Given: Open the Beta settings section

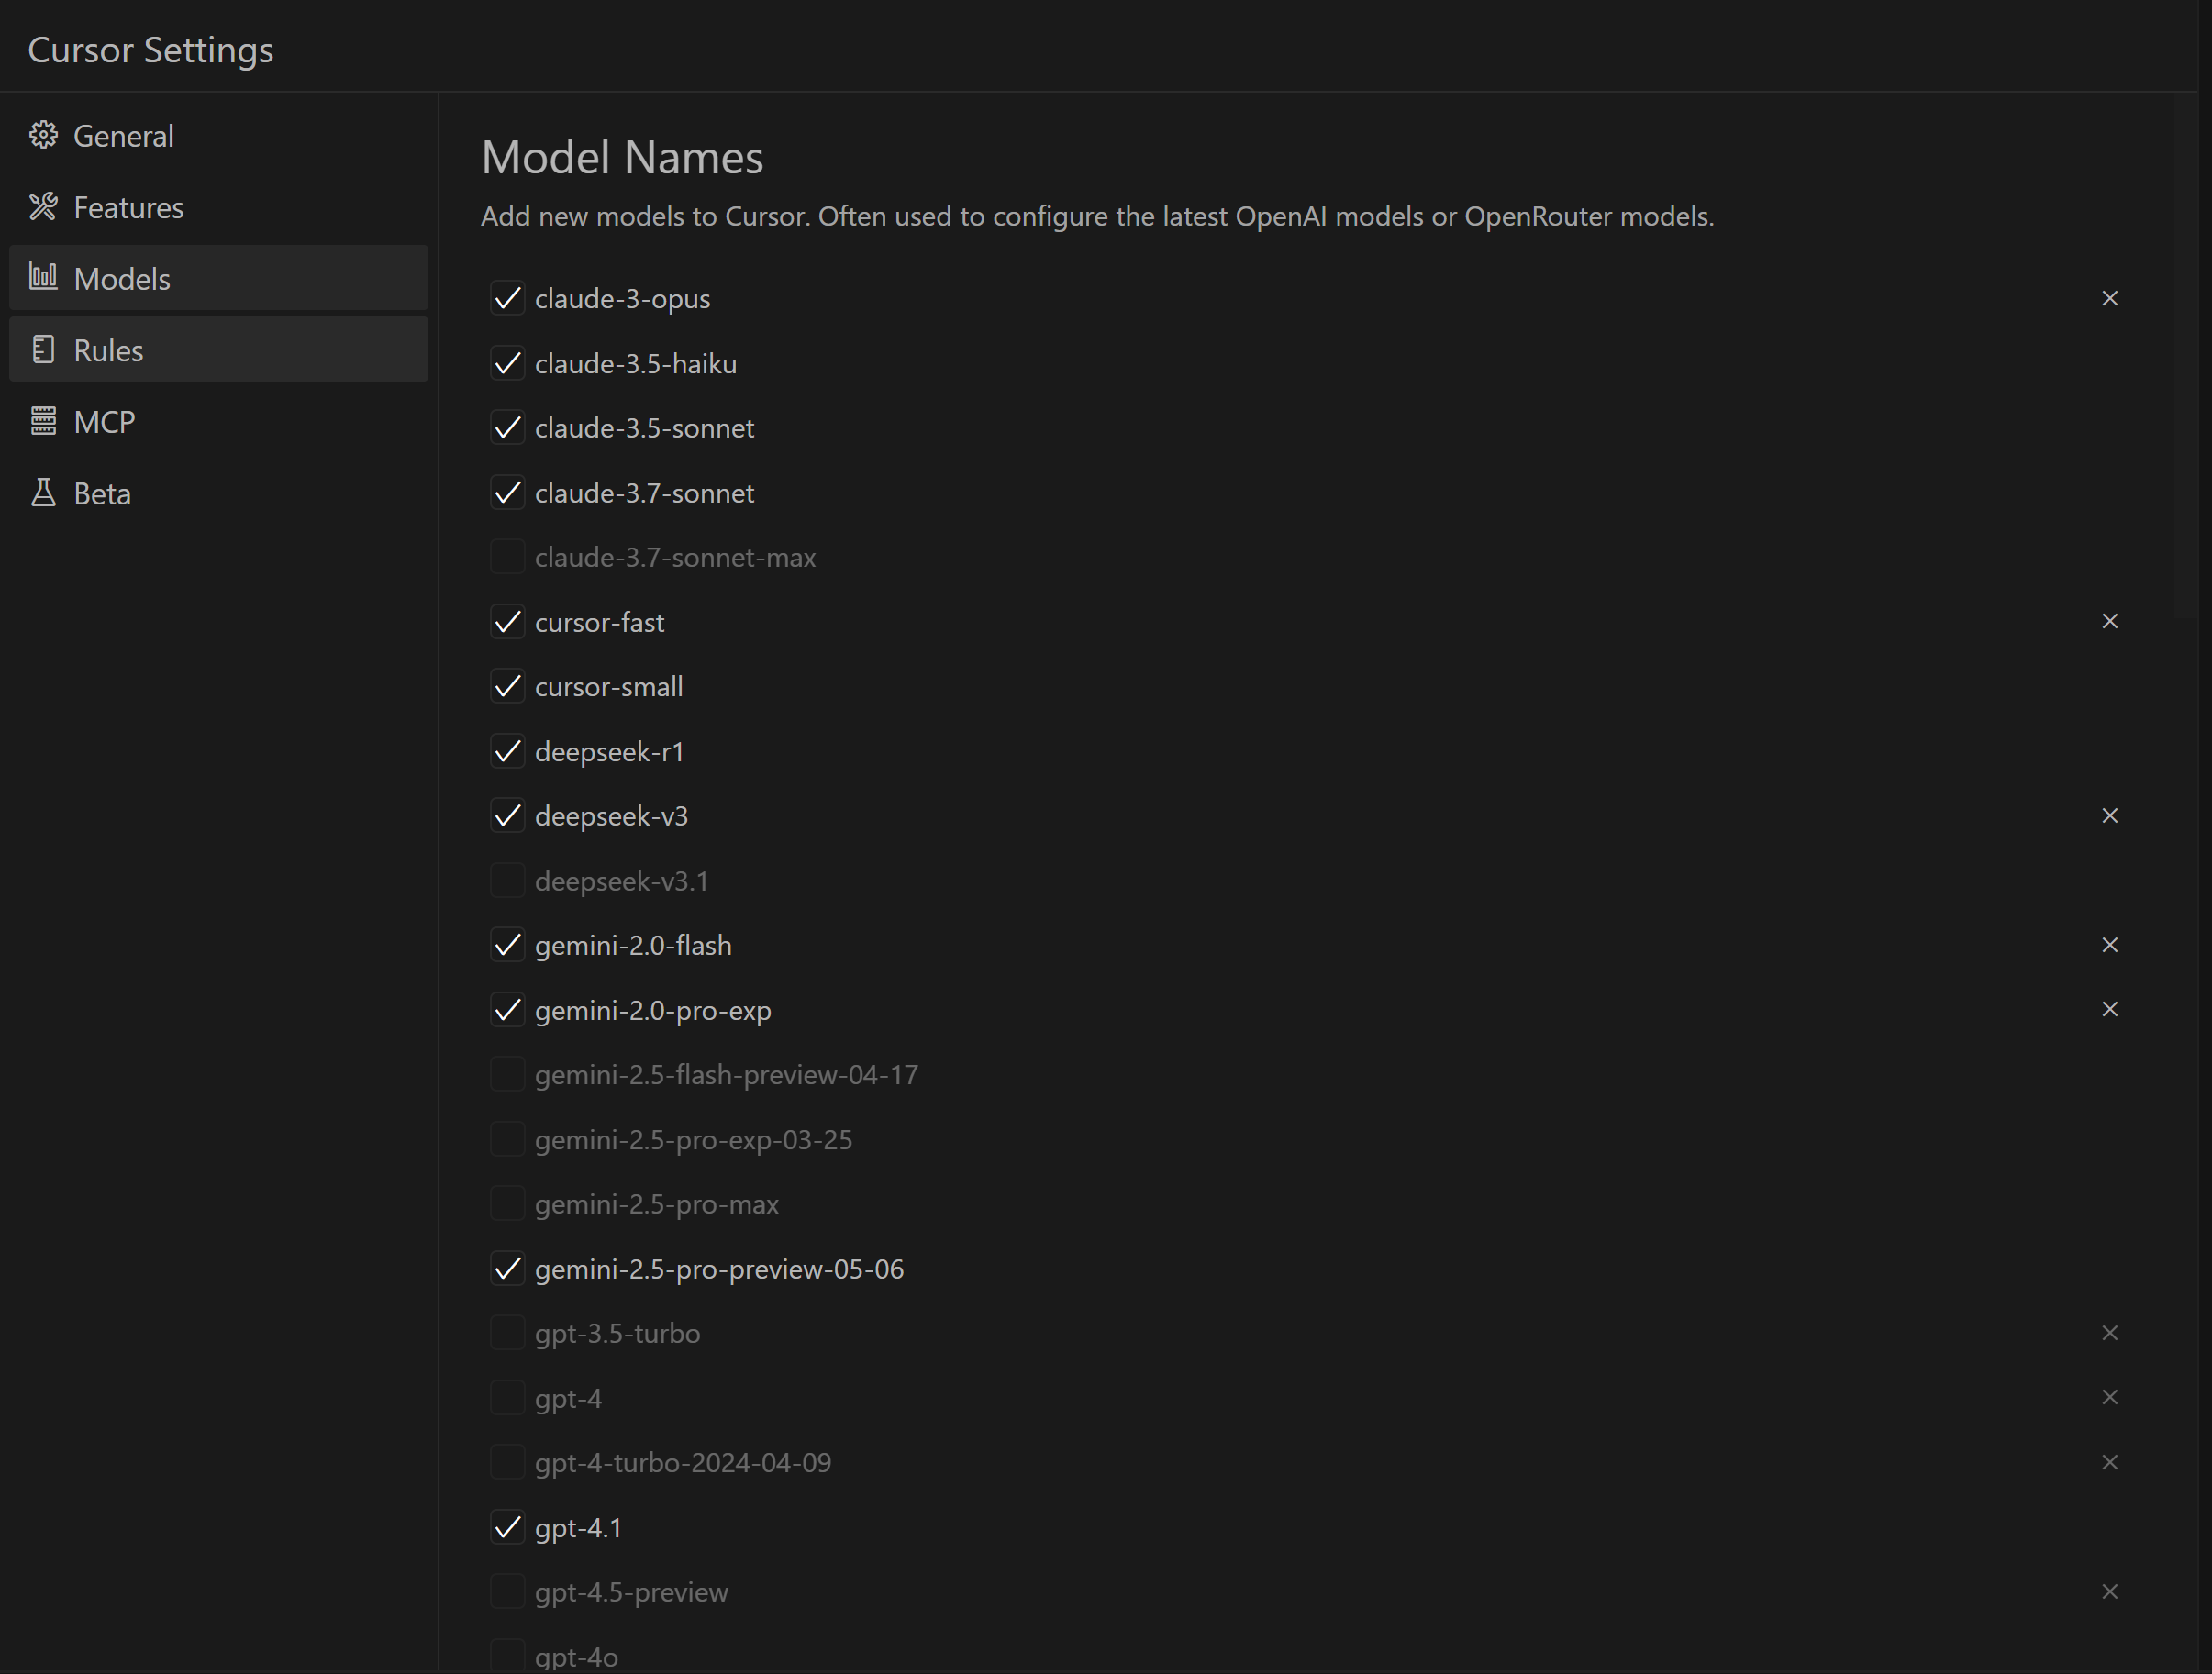Looking at the screenshot, I should click(x=218, y=493).
